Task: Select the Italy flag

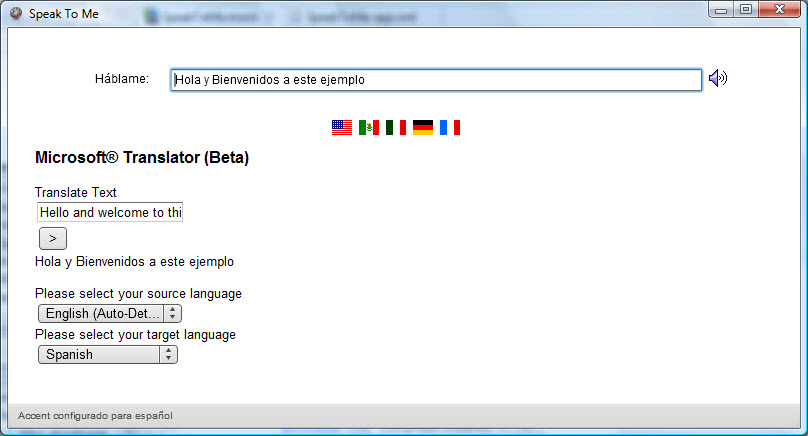Action: tap(396, 127)
